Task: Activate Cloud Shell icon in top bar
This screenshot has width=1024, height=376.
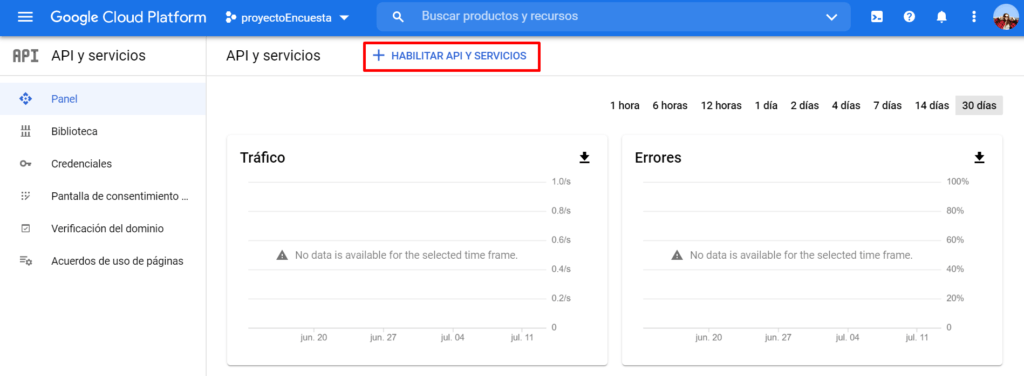Action: (877, 17)
